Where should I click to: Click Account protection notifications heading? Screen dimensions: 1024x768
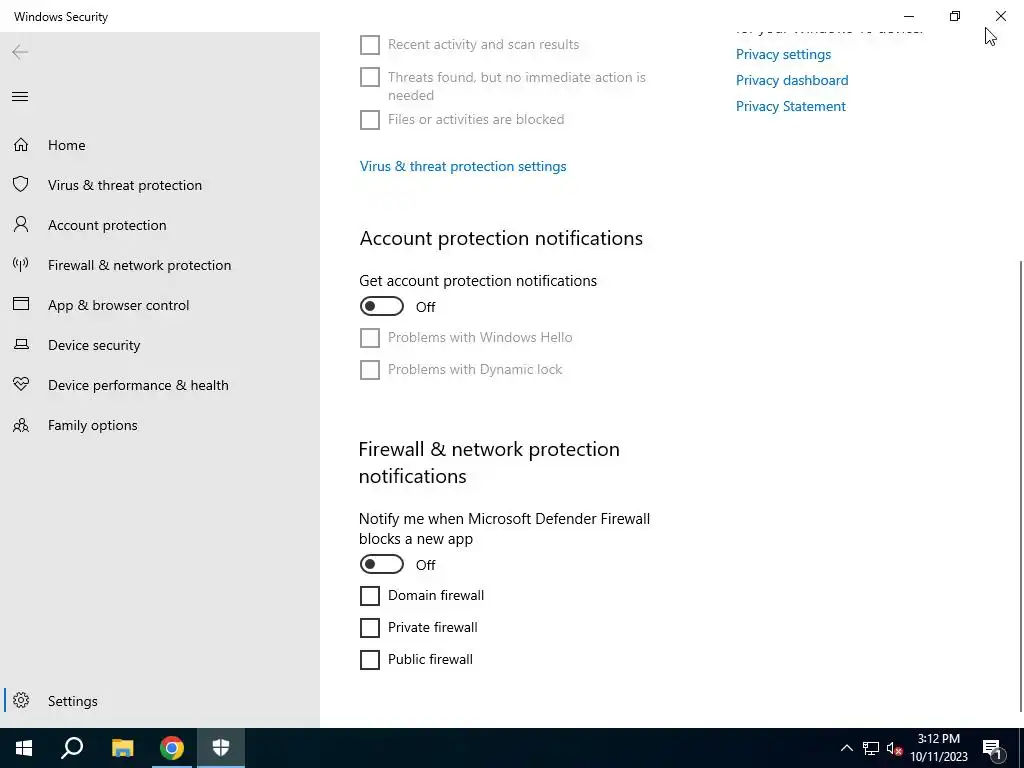[501, 238]
